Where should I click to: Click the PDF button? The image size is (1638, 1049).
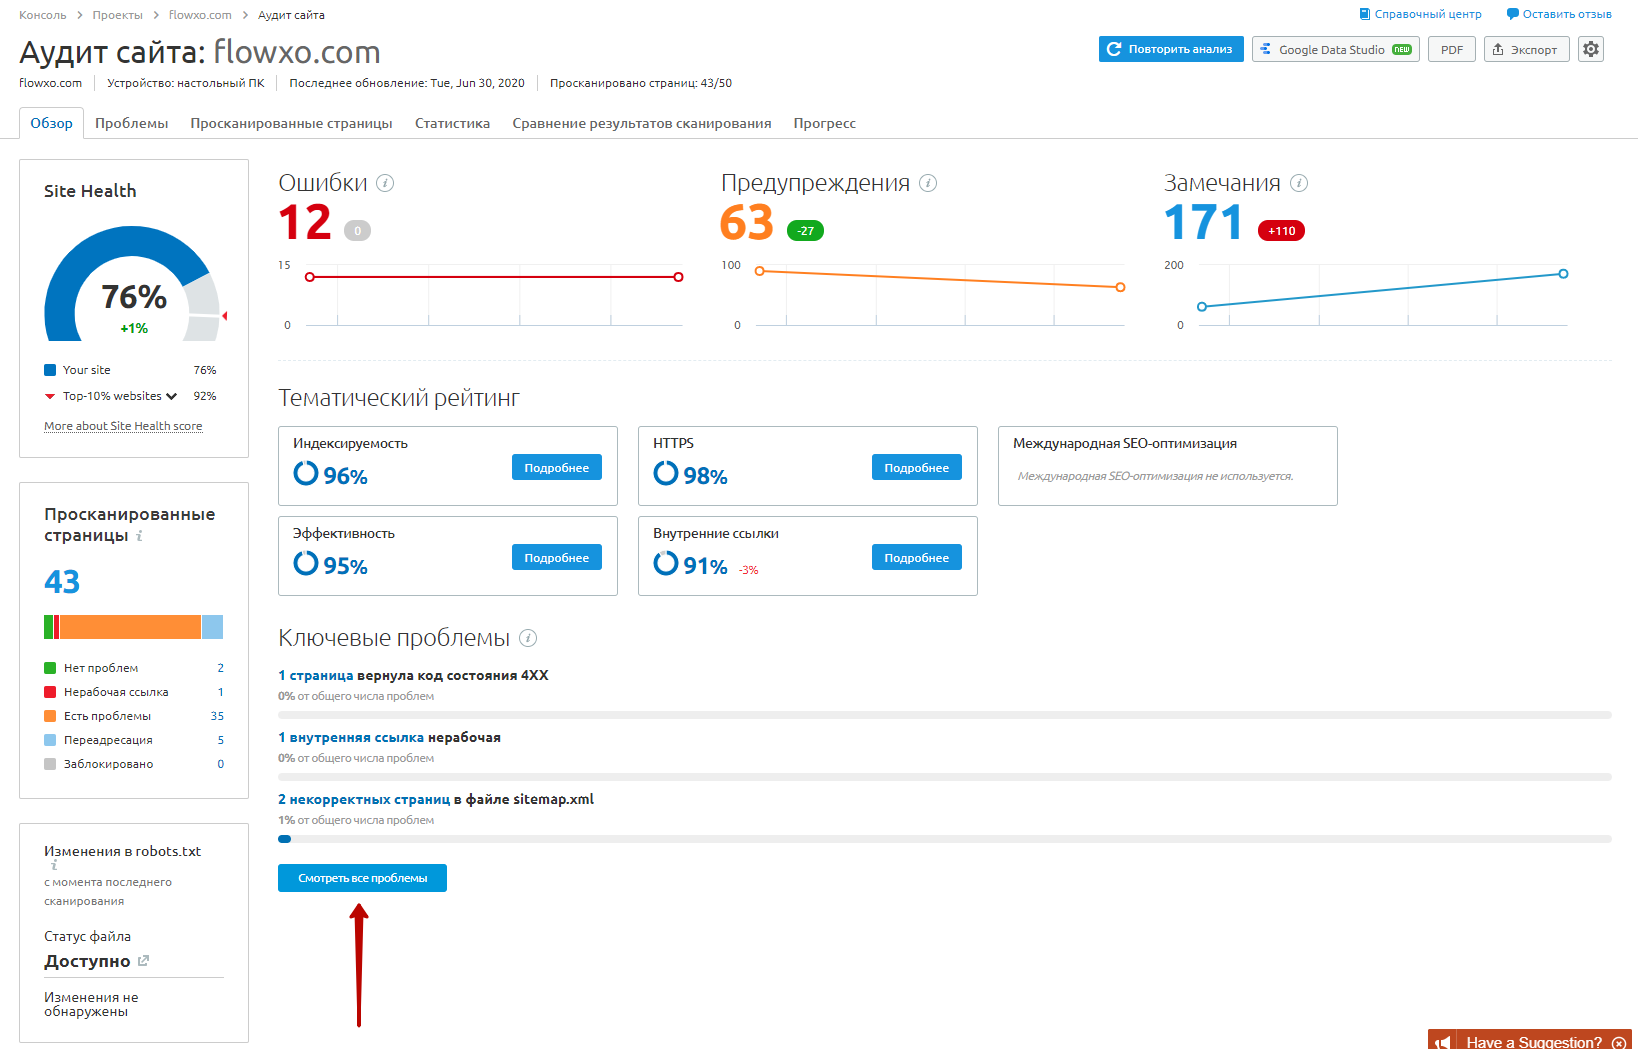pos(1451,49)
